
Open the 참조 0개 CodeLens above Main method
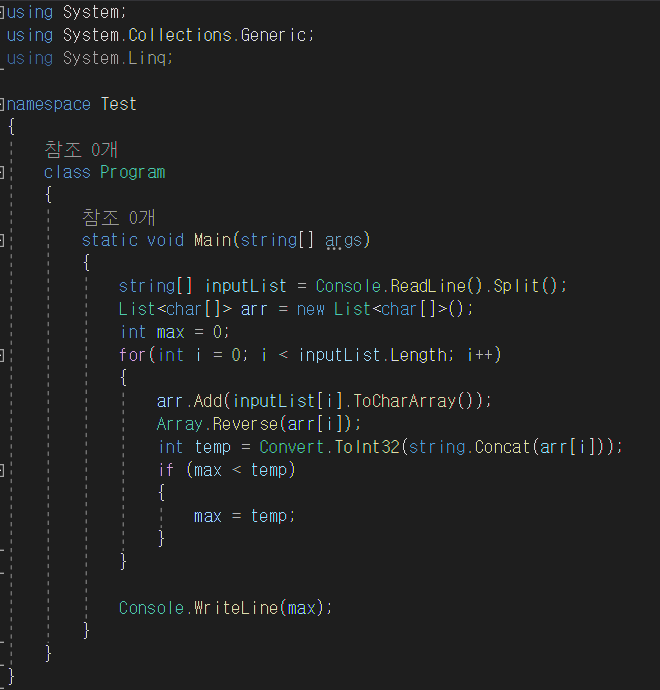pos(119,218)
